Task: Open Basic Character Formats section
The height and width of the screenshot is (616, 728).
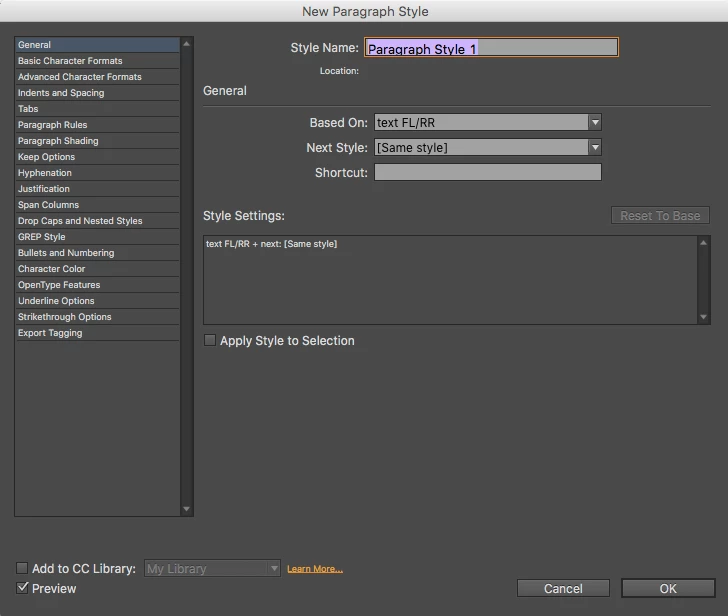Action: pos(98,61)
